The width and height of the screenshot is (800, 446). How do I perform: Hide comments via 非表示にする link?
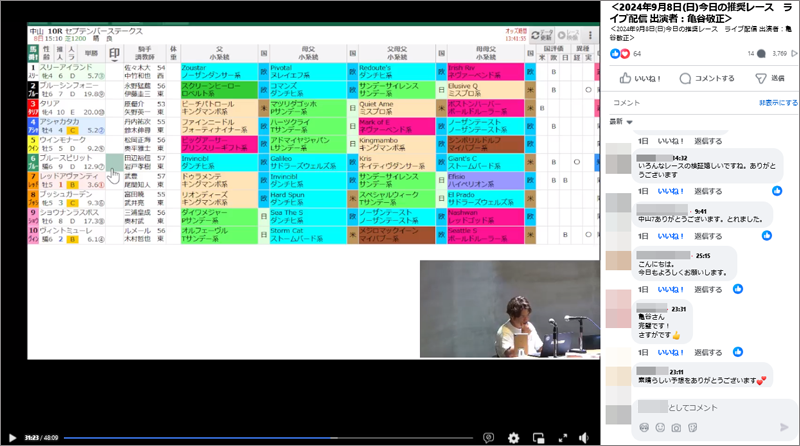pyautogui.click(x=778, y=103)
